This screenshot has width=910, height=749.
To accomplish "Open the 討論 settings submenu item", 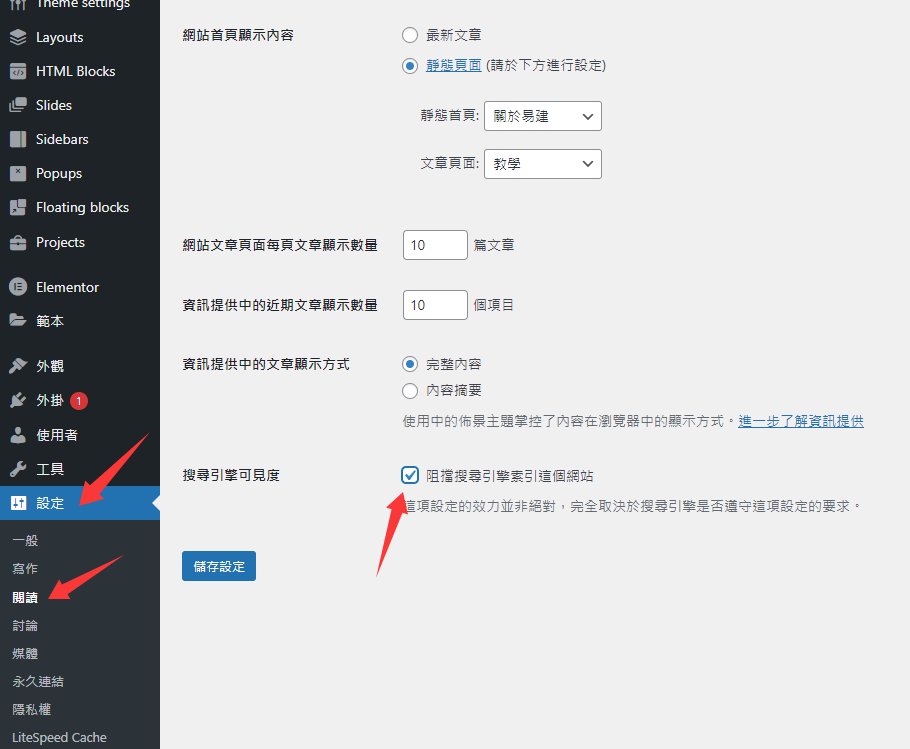I will click(26, 625).
